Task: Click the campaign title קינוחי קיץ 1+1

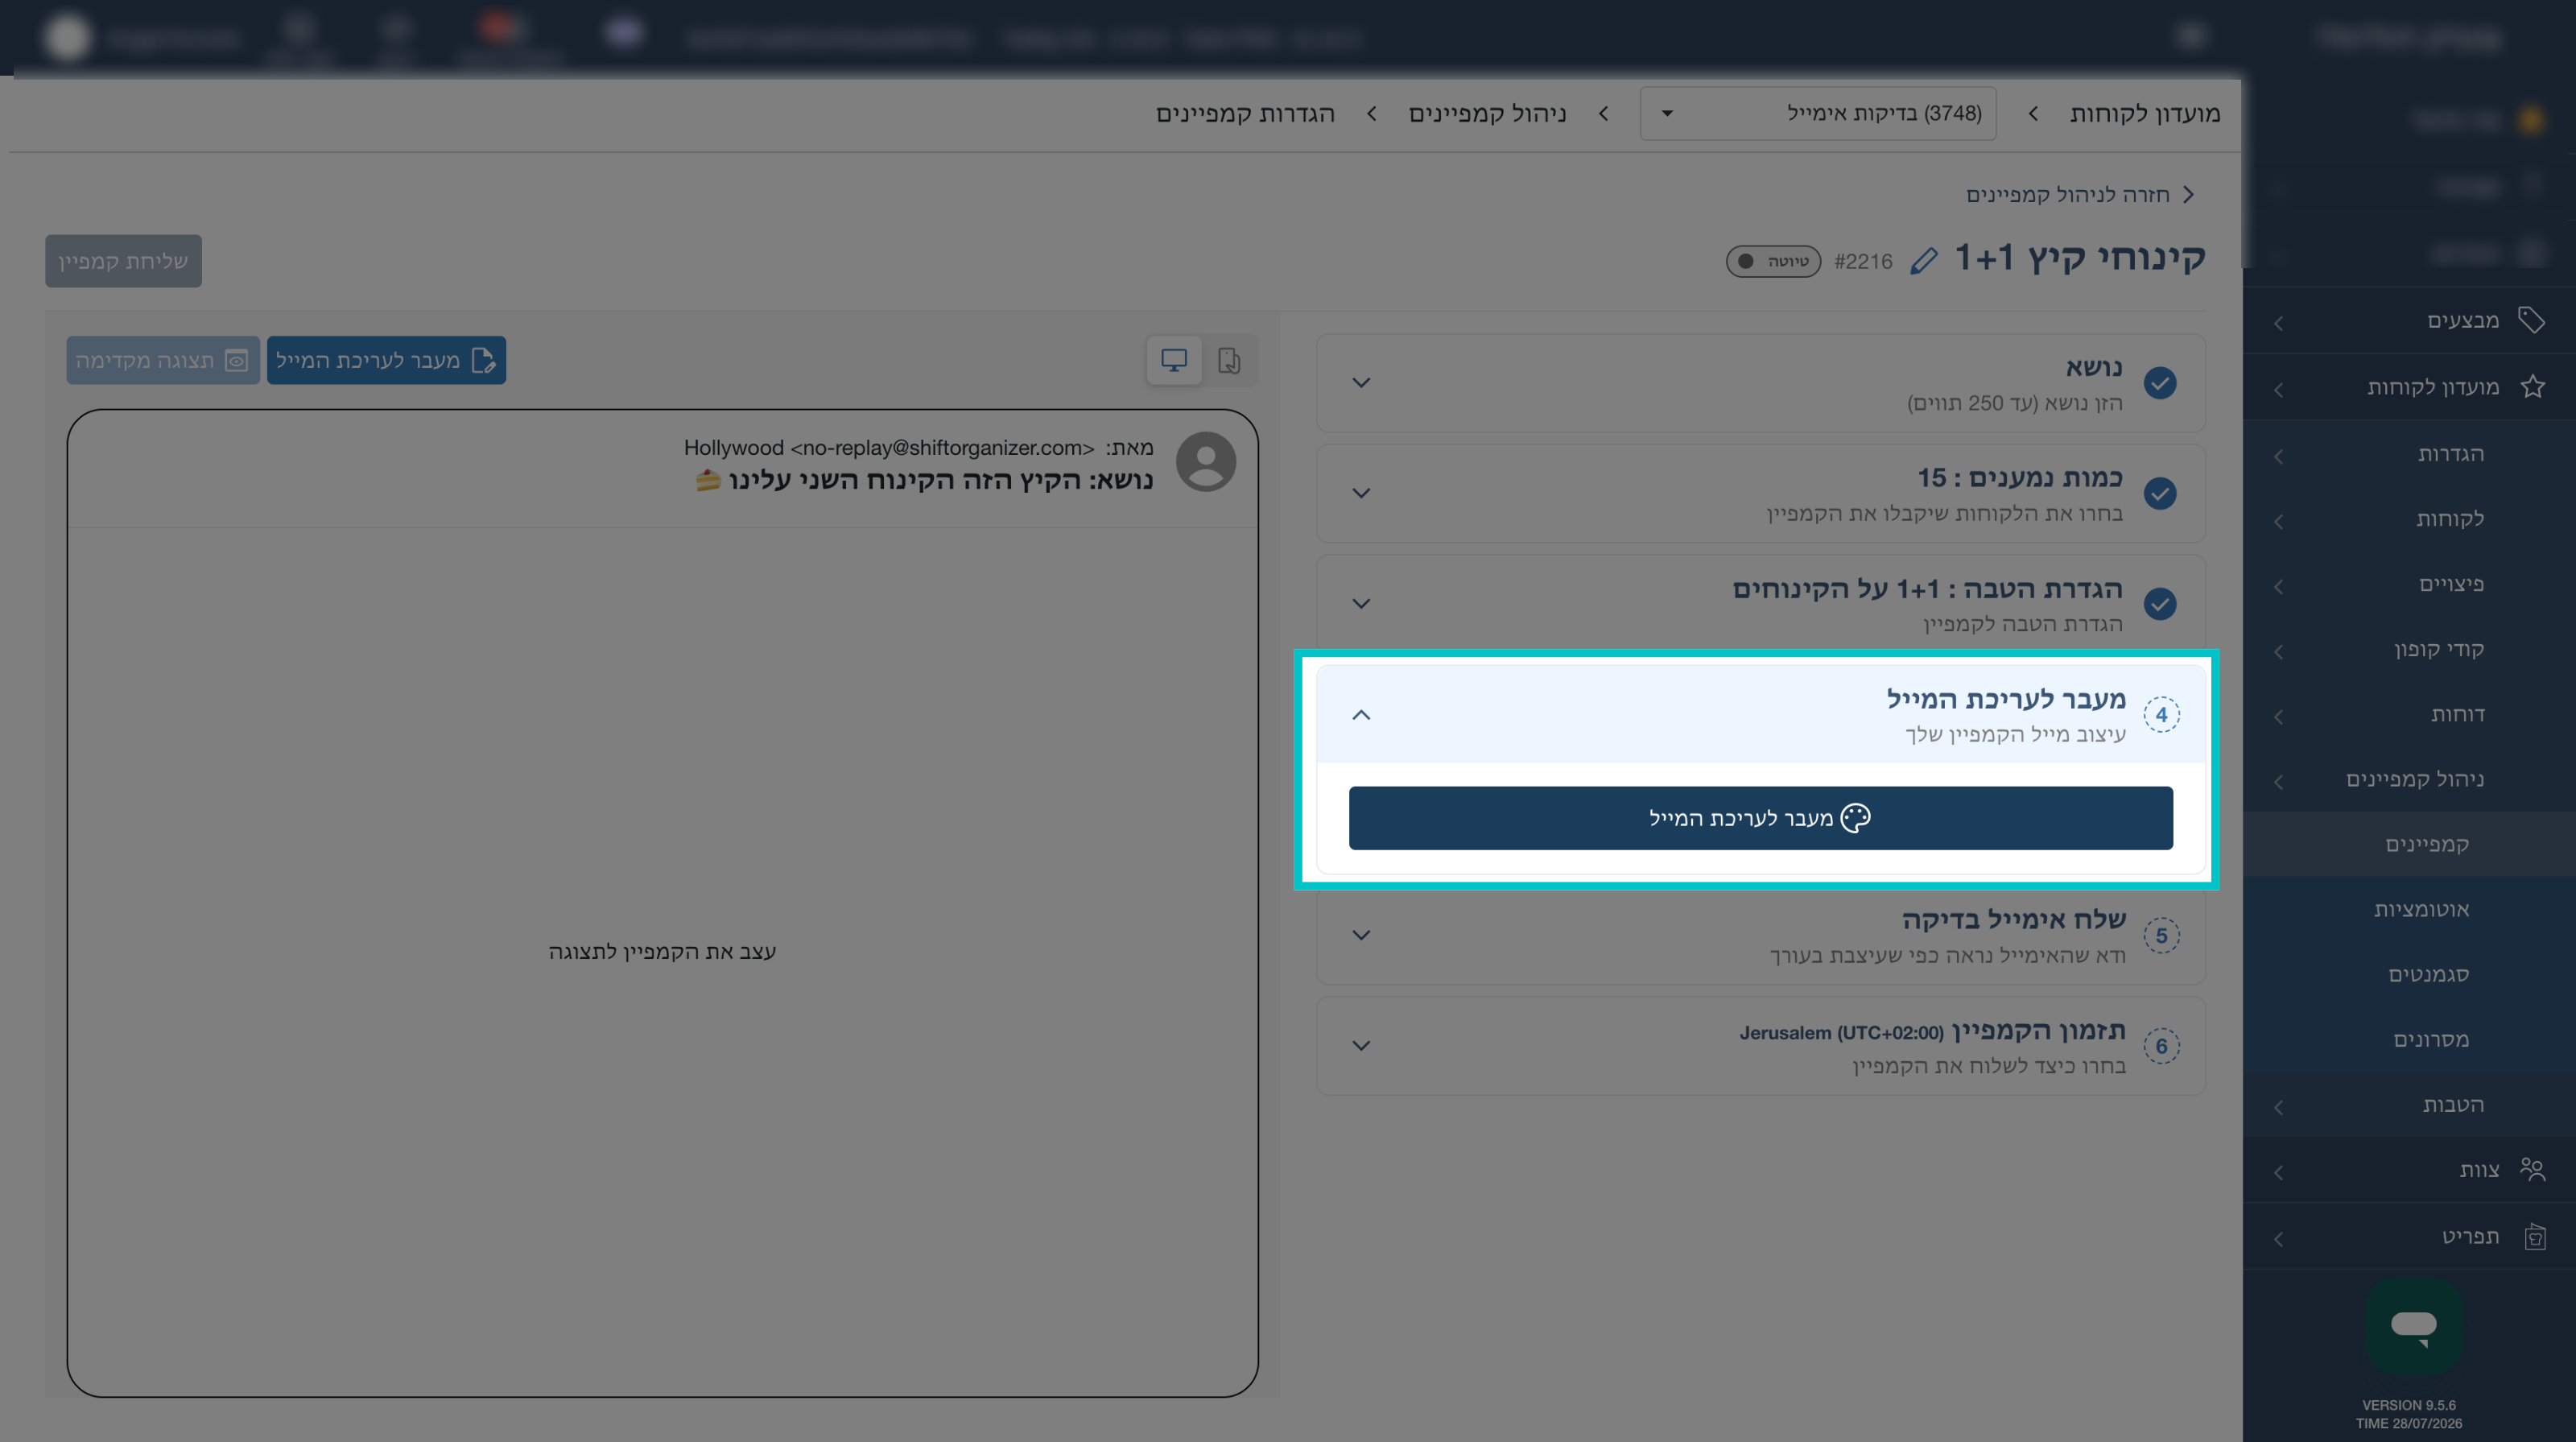Action: (x=2080, y=257)
